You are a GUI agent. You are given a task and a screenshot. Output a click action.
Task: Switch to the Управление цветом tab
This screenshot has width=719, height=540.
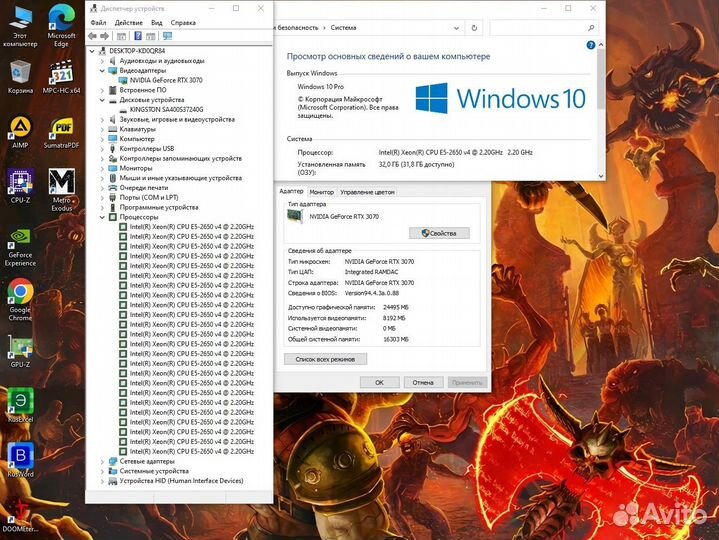[x=367, y=192]
